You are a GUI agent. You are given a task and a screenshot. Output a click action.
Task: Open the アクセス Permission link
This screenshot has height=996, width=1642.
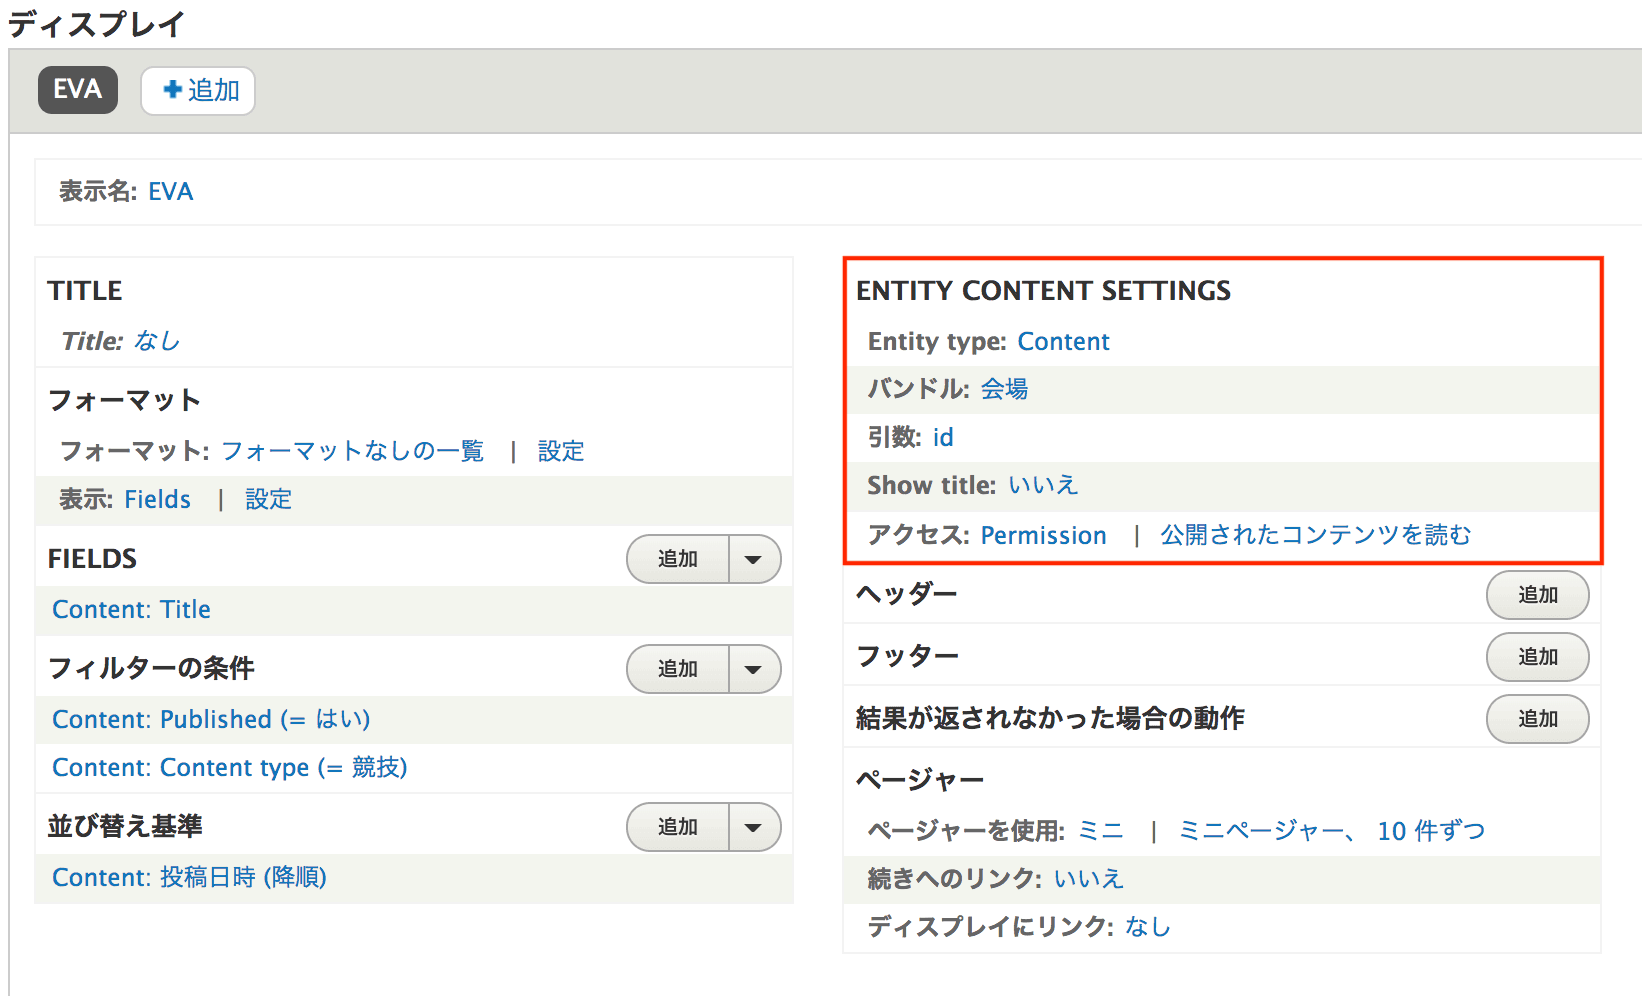click(1043, 536)
